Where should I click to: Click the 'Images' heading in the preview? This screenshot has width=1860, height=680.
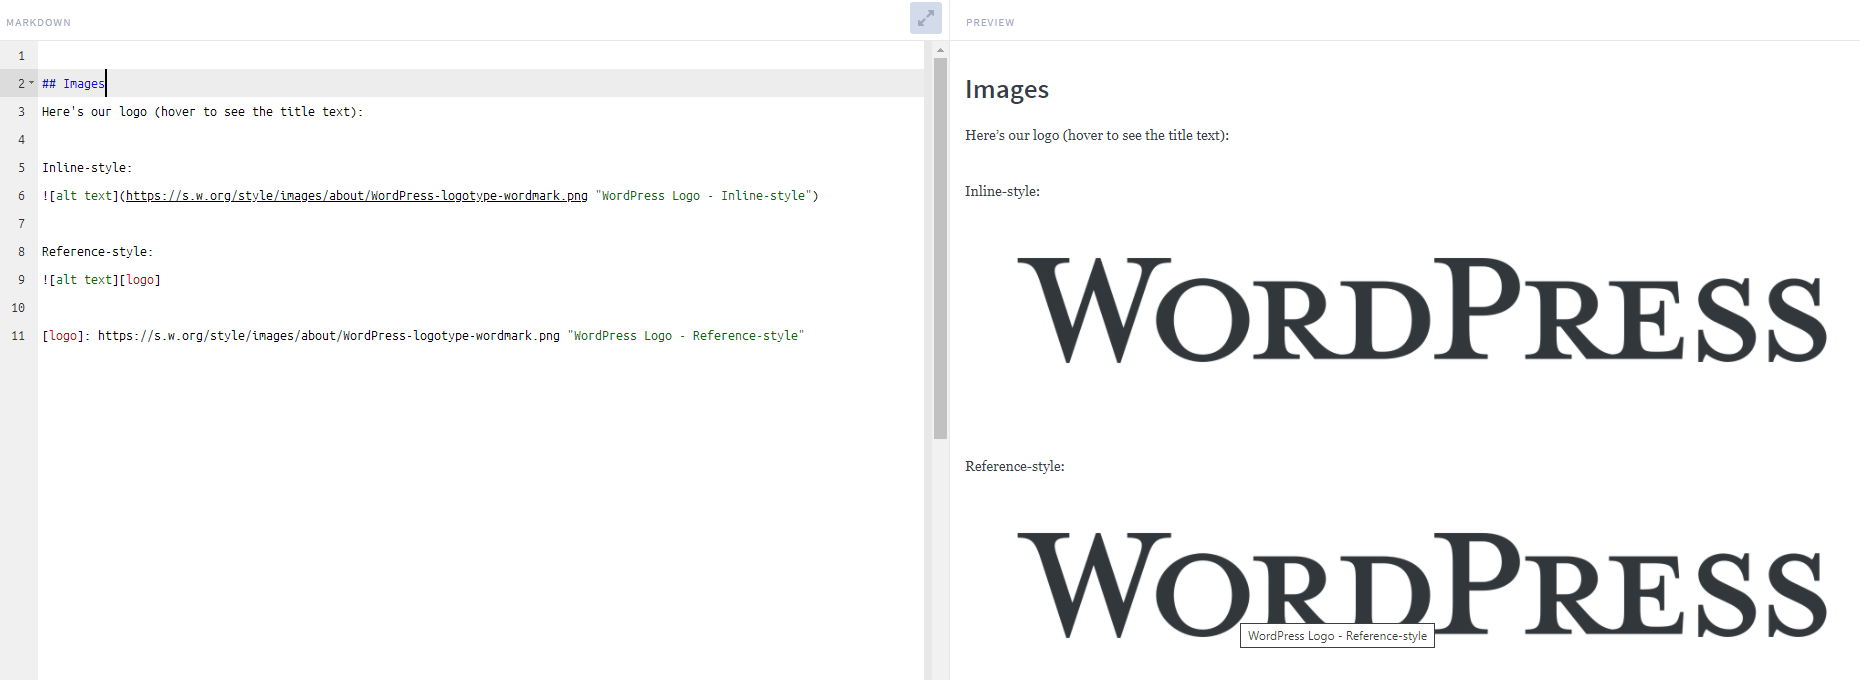pyautogui.click(x=1007, y=90)
